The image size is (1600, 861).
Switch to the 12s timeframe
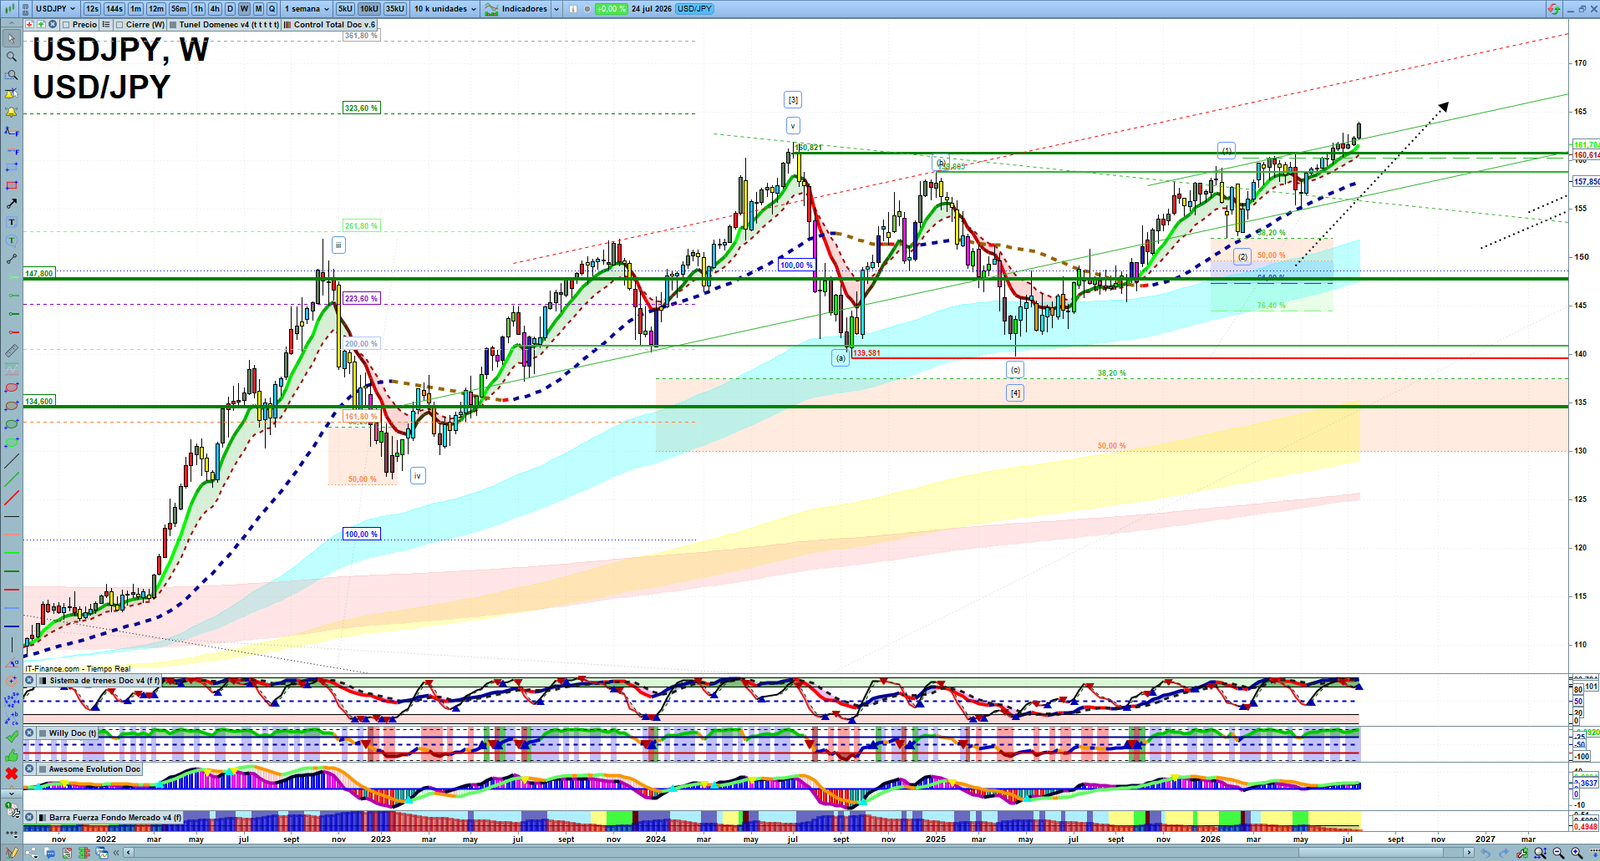(x=92, y=9)
